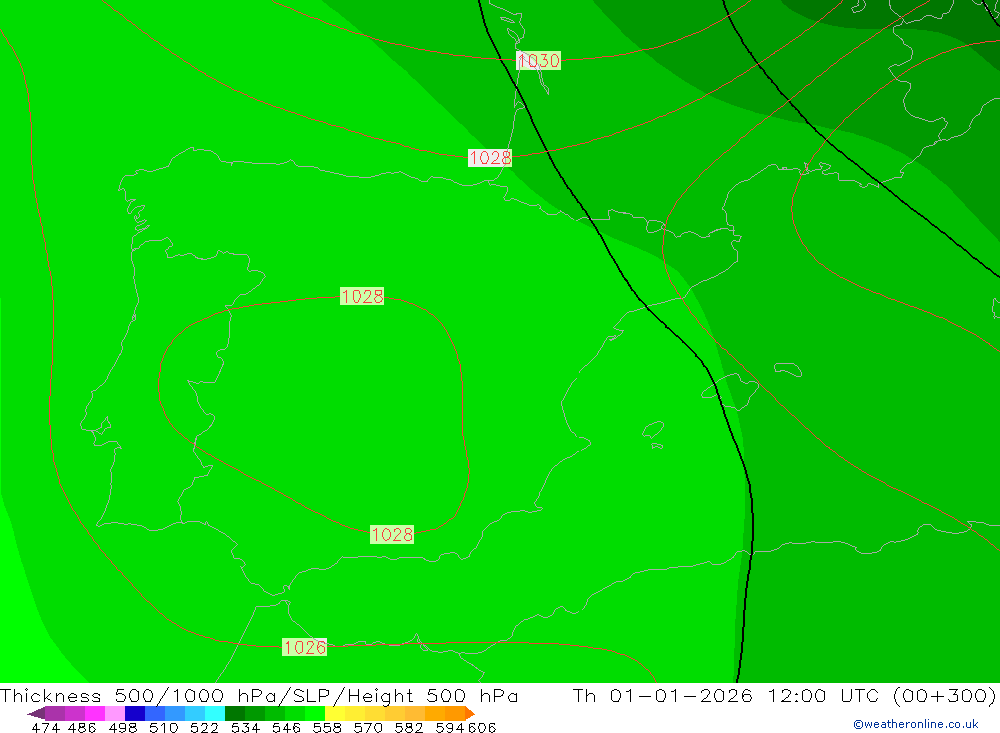Select the brightest green legend swatch
This screenshot has height=733, width=1000.
tap(315, 713)
